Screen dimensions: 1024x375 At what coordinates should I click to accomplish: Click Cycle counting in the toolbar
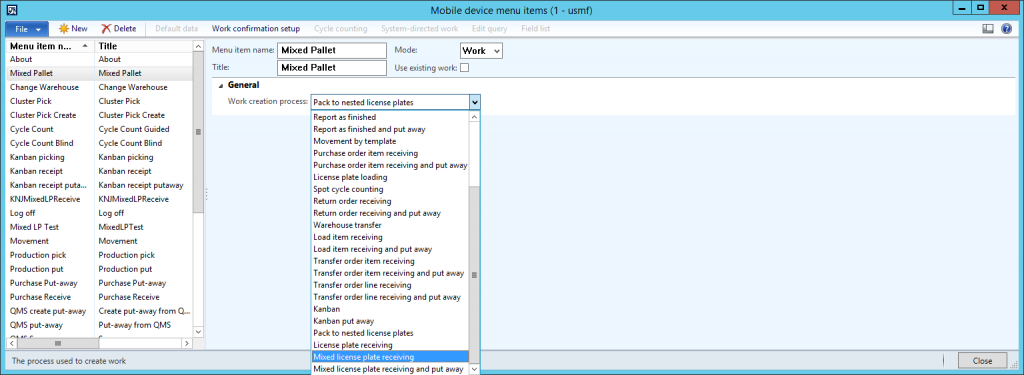[340, 29]
